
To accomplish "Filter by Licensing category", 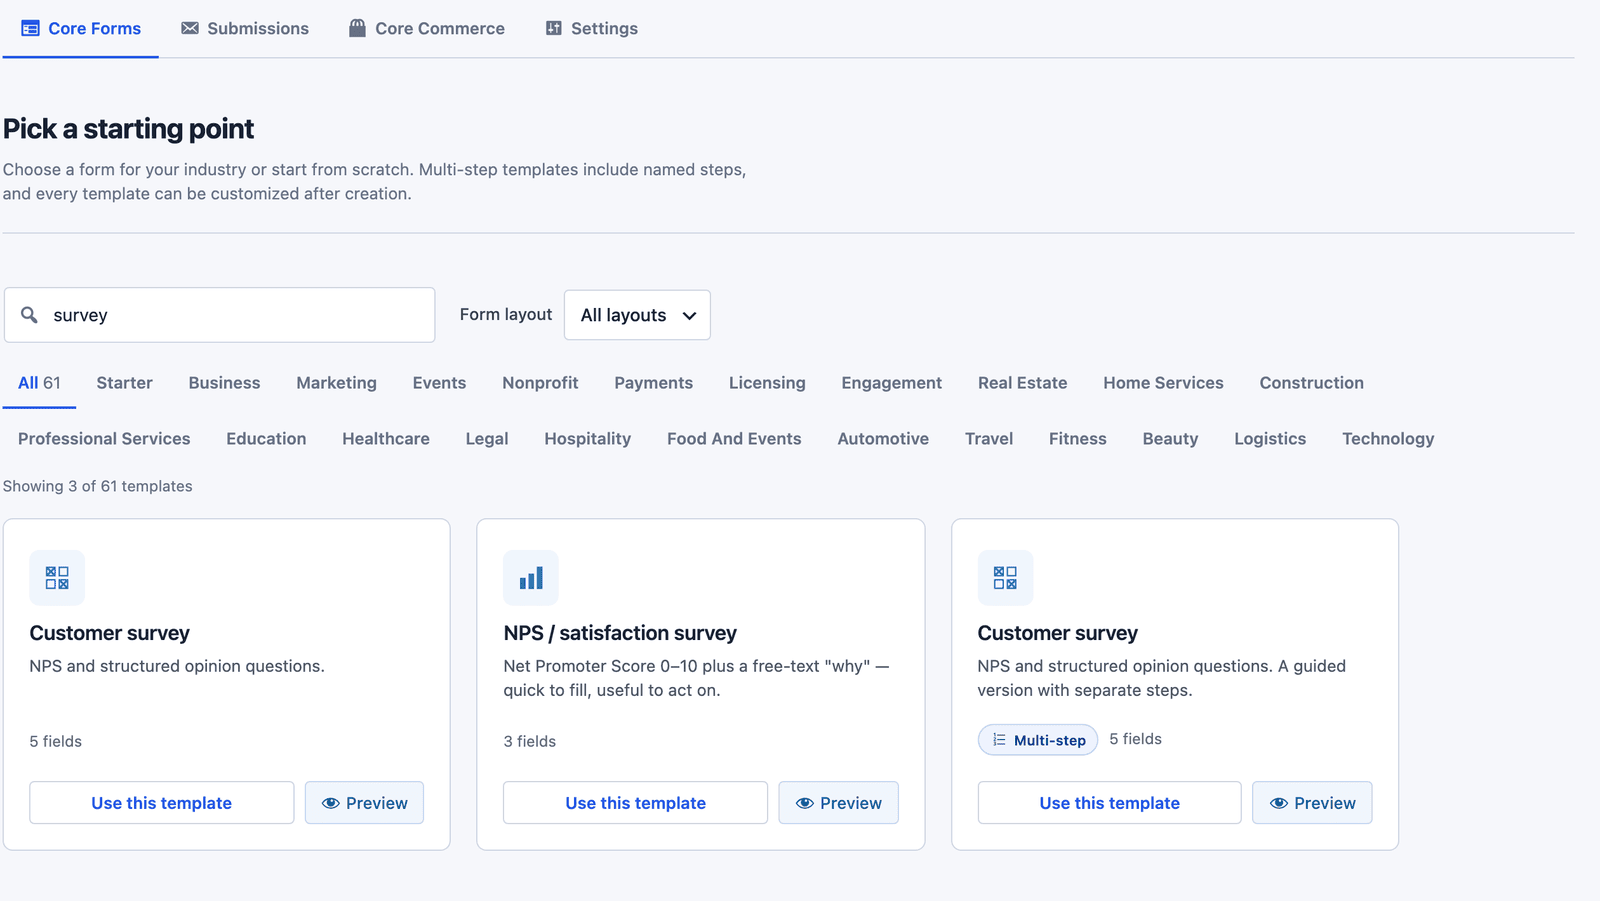I will (767, 383).
